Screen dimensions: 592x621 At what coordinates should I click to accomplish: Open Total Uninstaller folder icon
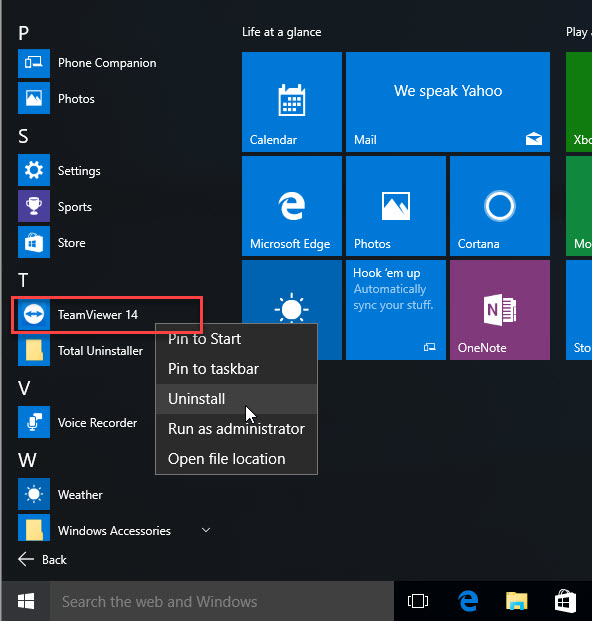34,350
